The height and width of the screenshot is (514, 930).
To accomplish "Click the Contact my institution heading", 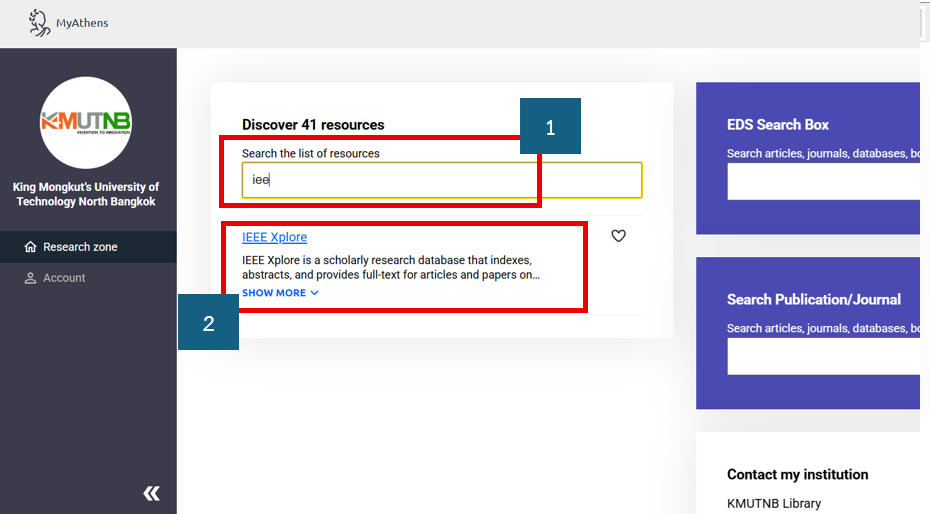I will (797, 474).
